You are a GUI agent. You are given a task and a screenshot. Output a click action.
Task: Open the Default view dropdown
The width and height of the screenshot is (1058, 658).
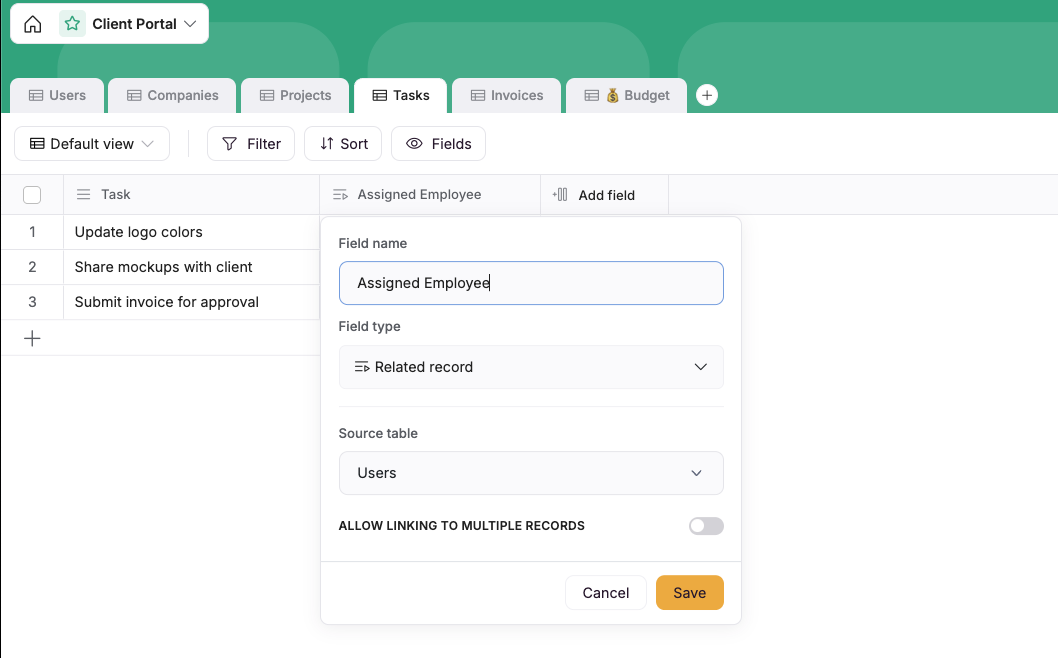coord(92,144)
